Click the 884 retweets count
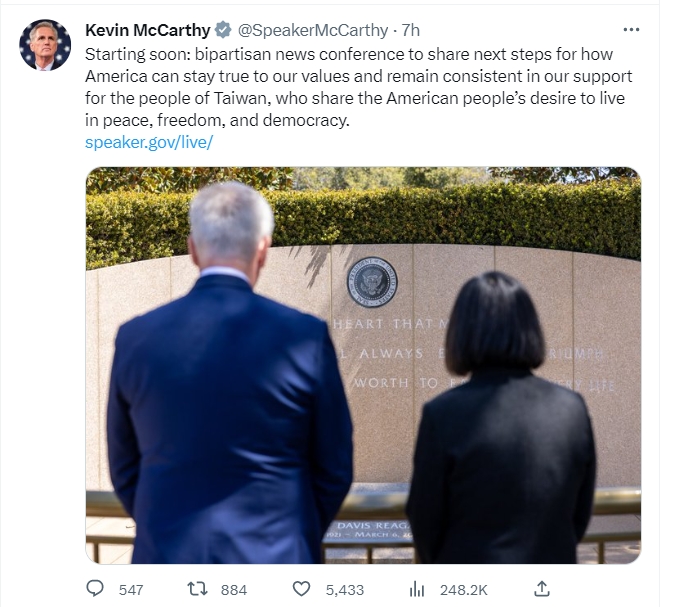The width and height of the screenshot is (687, 607). (234, 590)
